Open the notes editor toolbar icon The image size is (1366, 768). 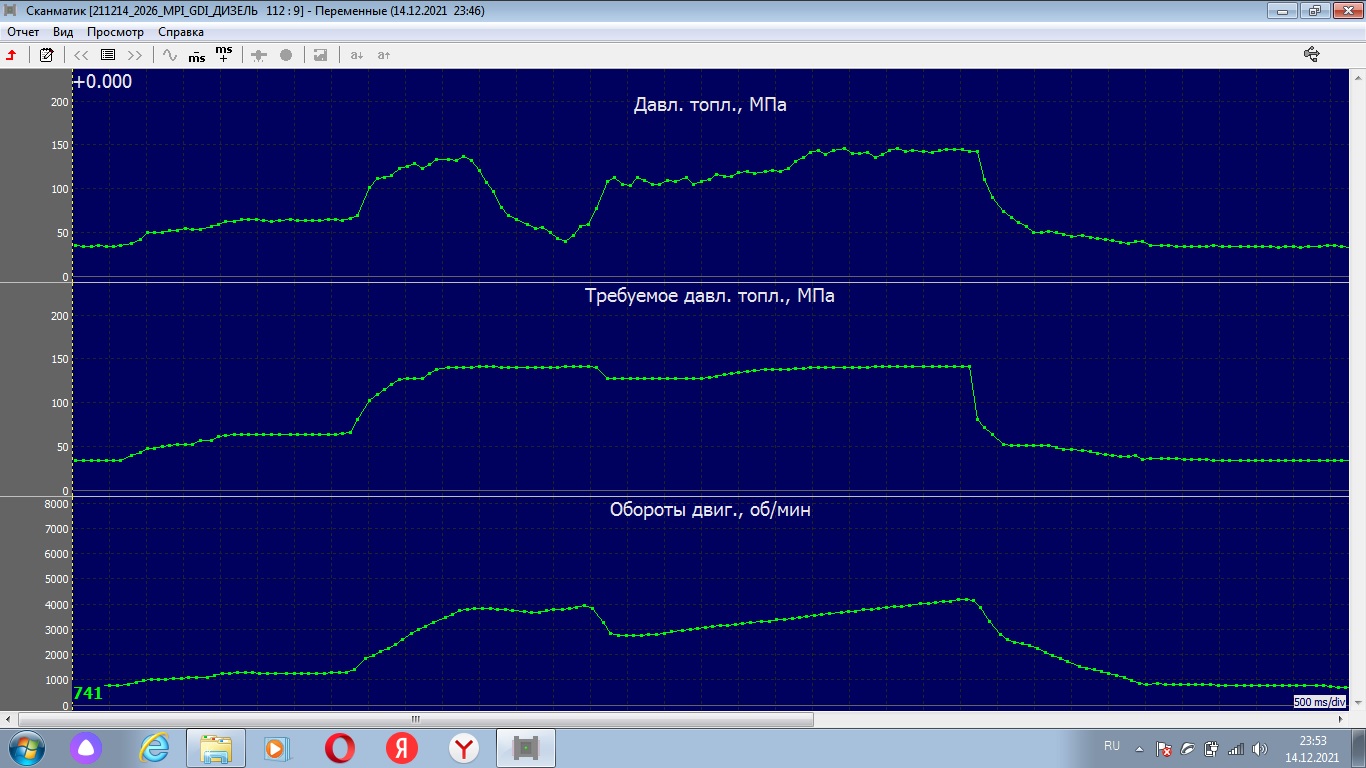(x=46, y=55)
